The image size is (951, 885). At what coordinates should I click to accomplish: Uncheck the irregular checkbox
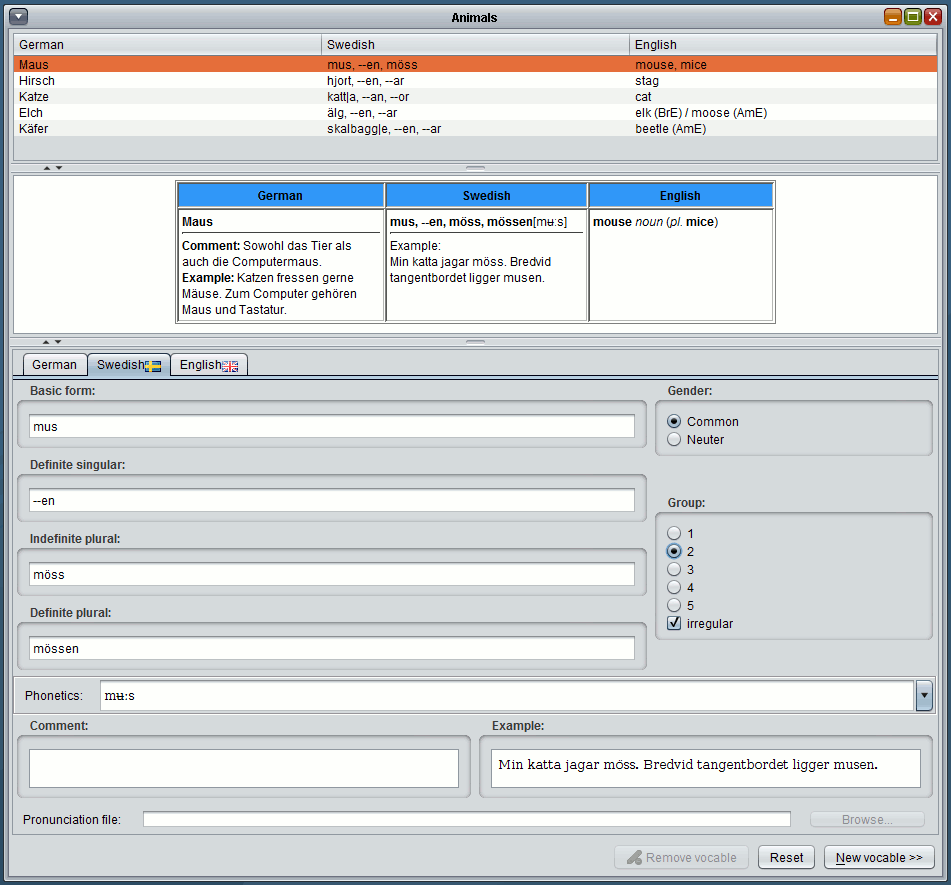coord(674,623)
